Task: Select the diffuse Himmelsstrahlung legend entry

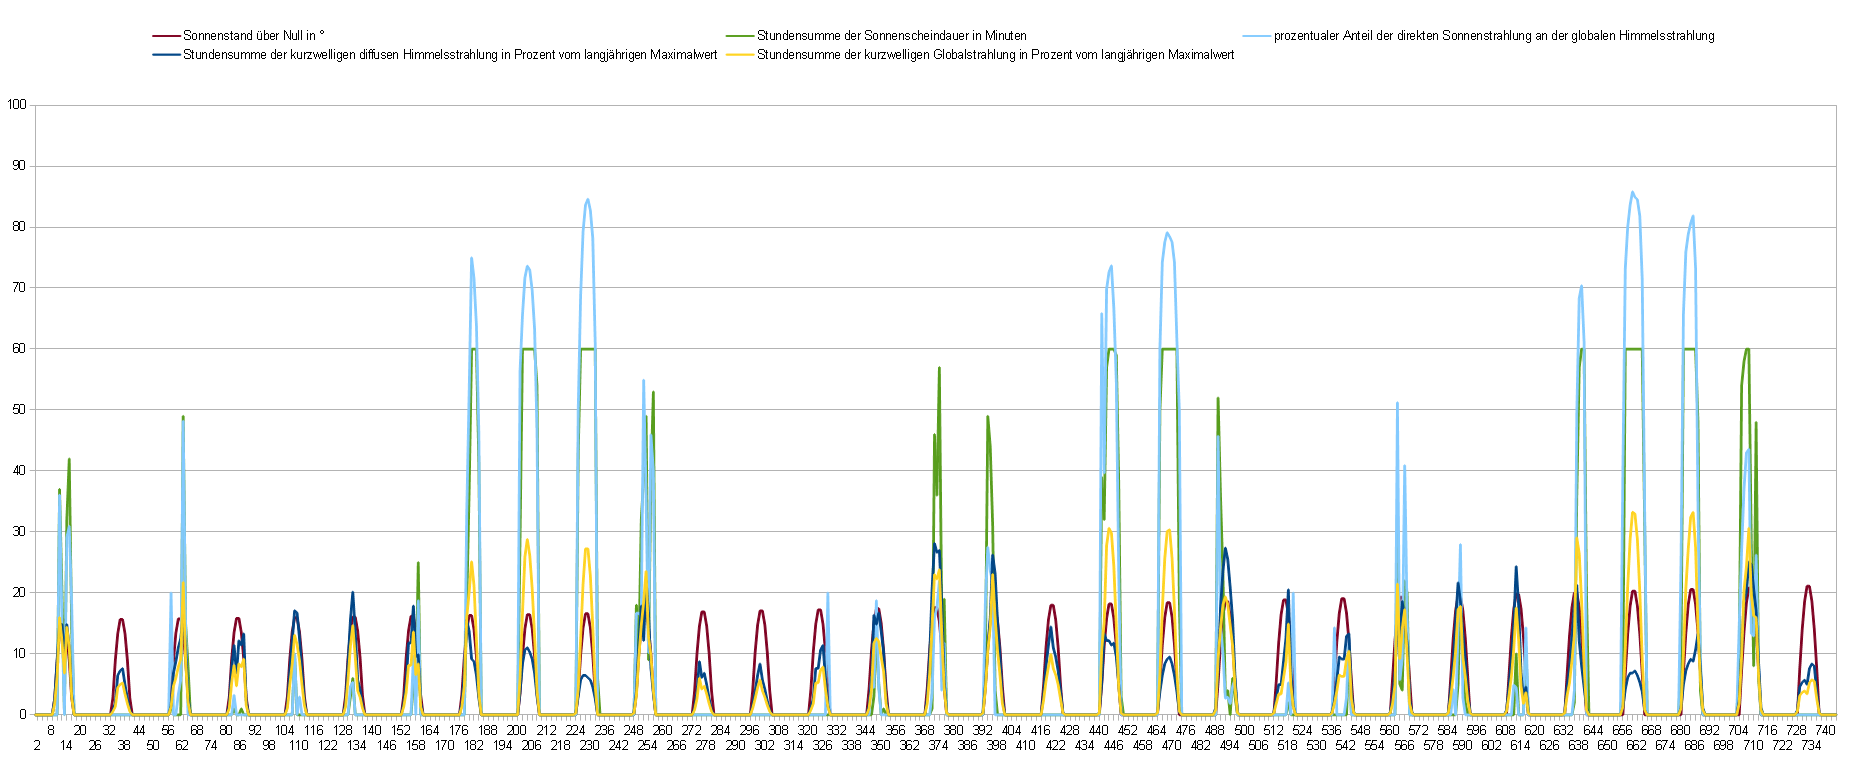Action: click(x=450, y=55)
